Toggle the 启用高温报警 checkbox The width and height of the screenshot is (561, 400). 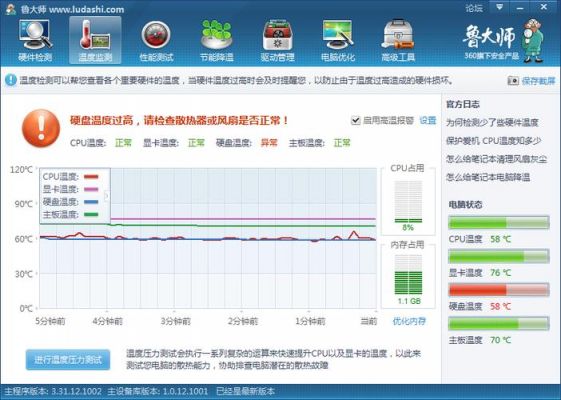(x=355, y=121)
